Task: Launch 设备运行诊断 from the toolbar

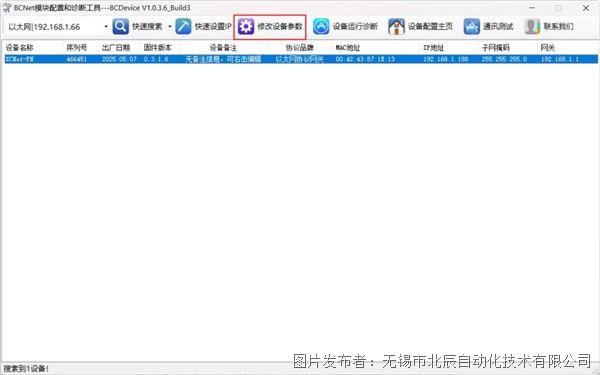Action: pyautogui.click(x=345, y=26)
